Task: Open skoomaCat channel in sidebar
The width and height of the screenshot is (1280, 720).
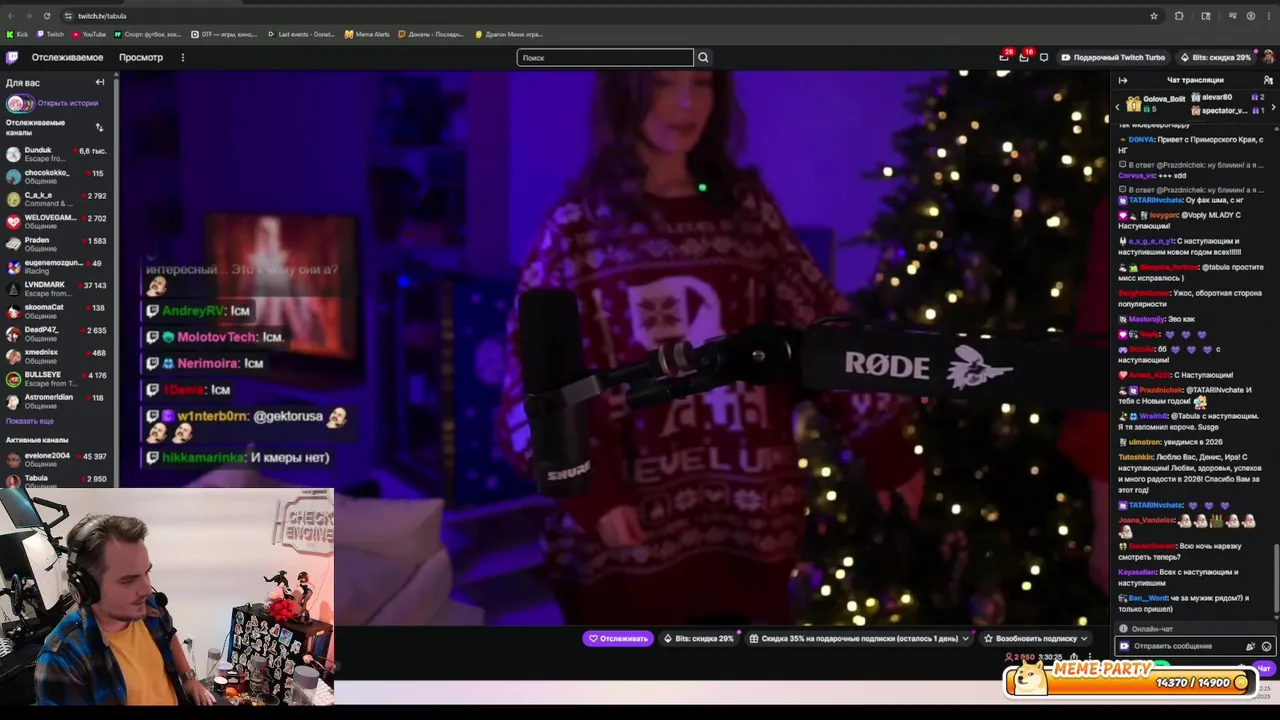Action: [x=58, y=311]
